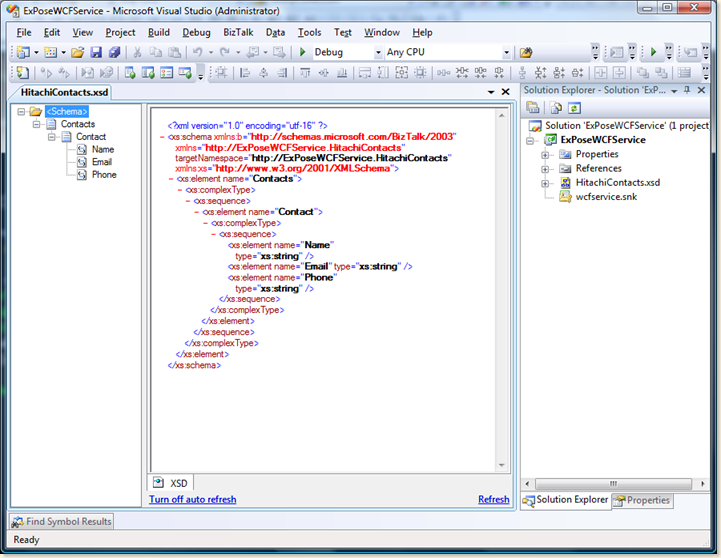Open the active documents dropdown arrow
The image size is (721, 558).
coord(491,92)
